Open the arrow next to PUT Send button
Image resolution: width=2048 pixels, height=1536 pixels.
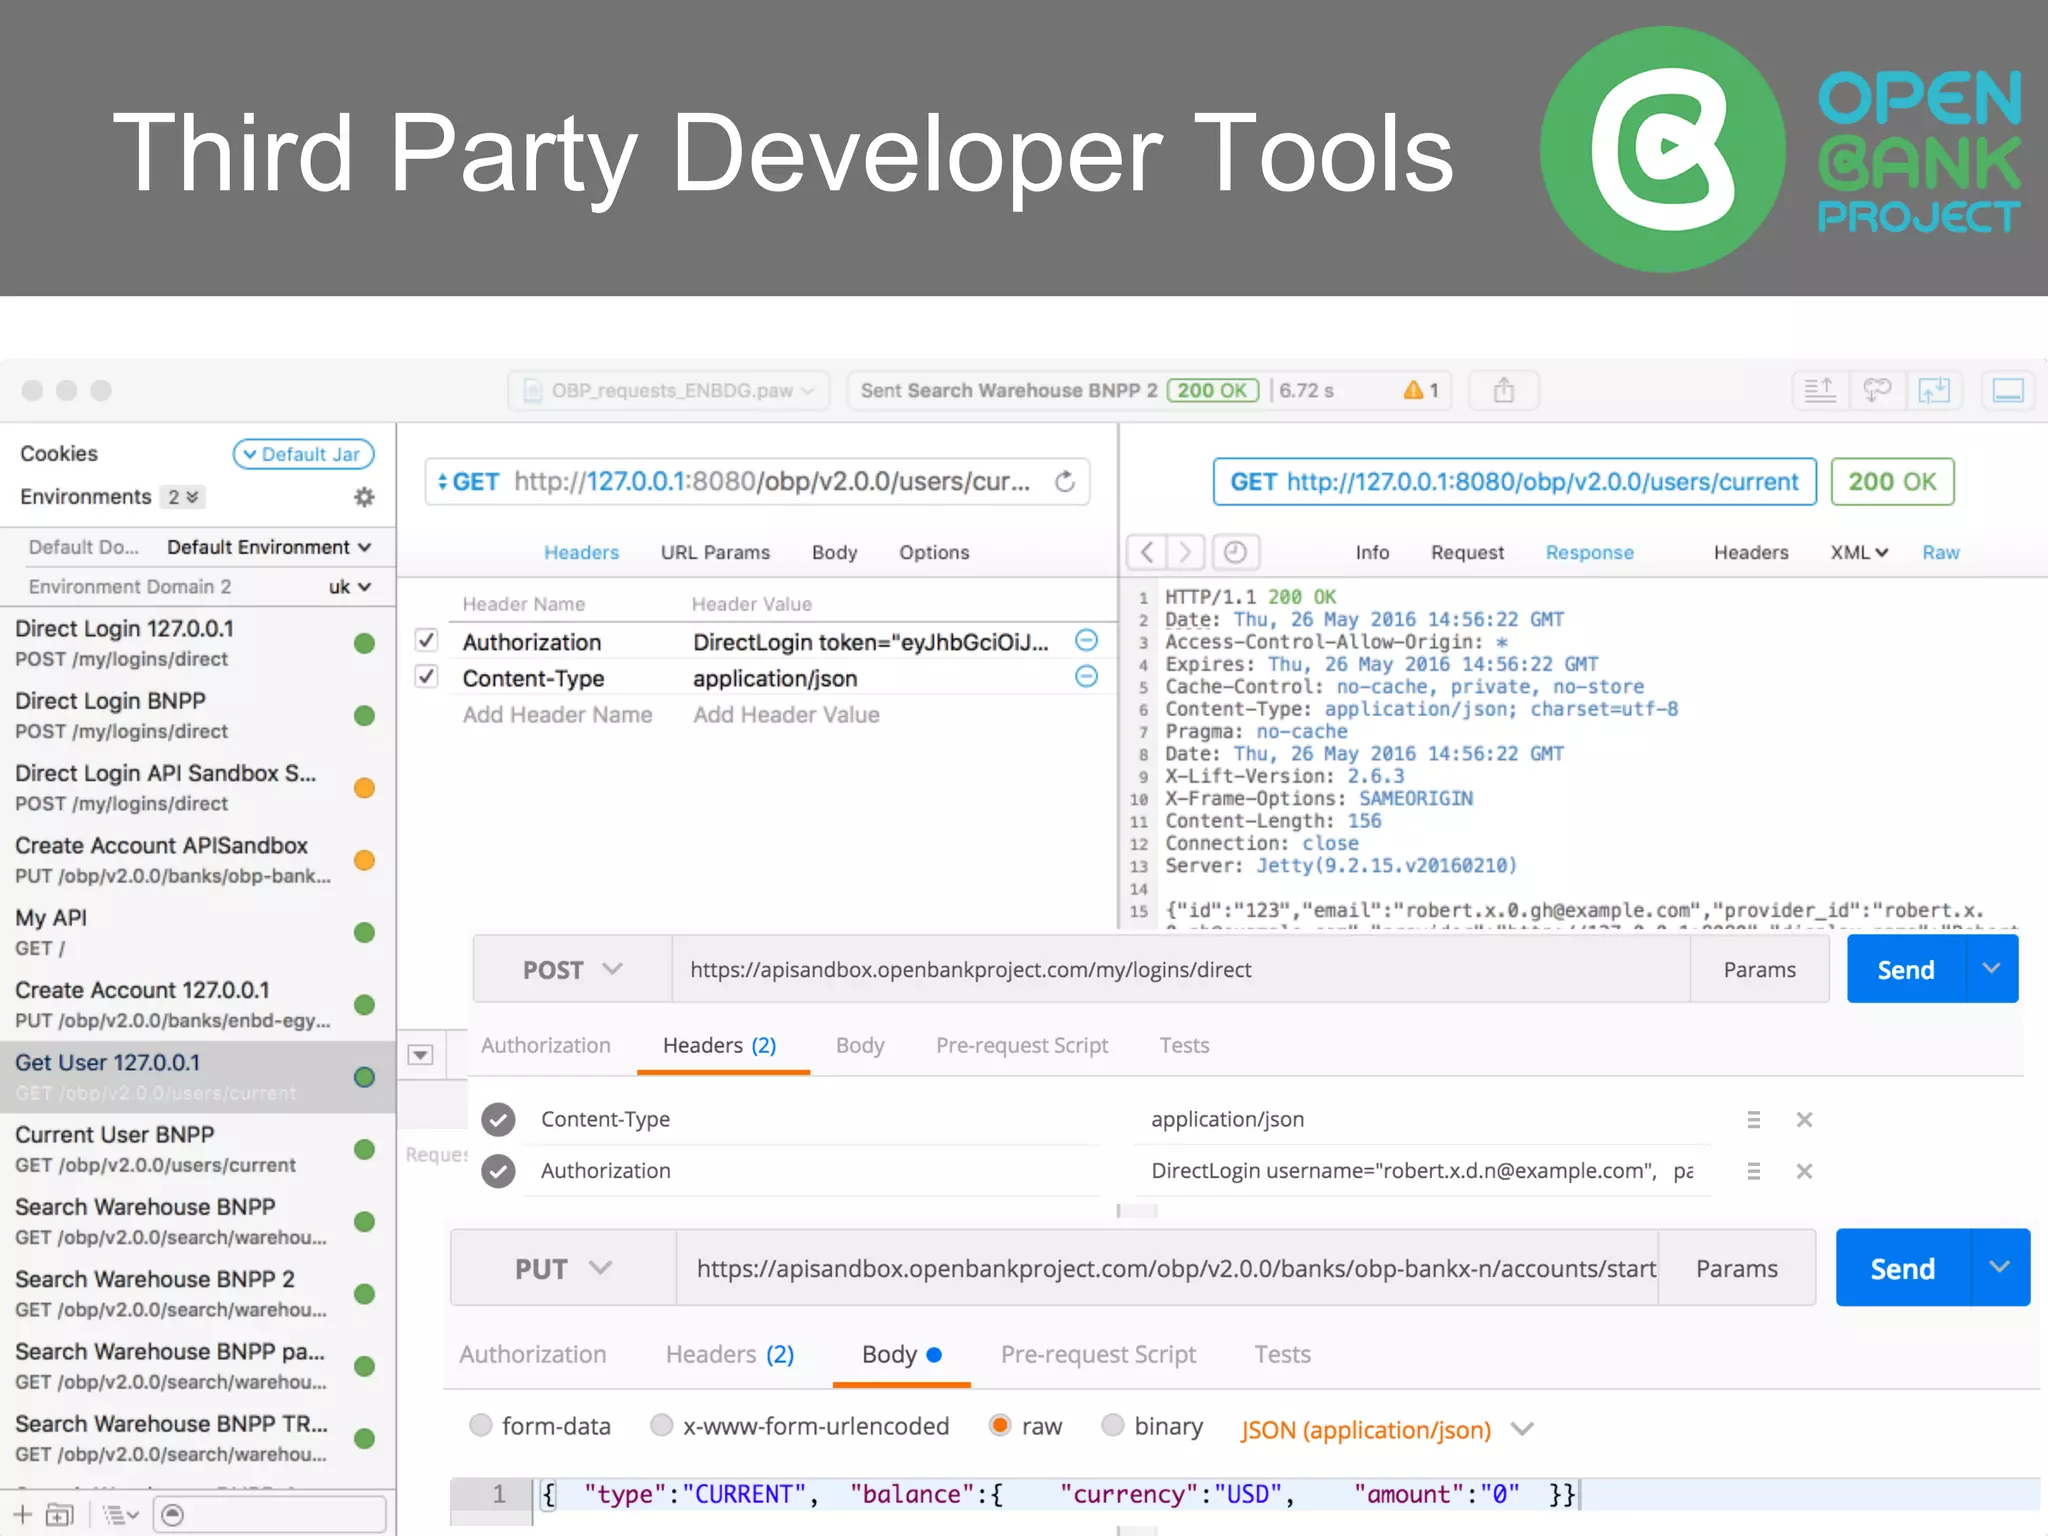coord(1999,1267)
